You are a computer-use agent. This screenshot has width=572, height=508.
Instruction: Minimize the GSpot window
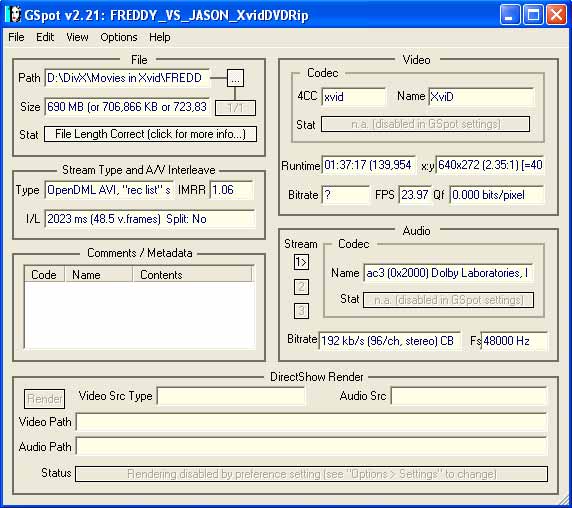510,15
